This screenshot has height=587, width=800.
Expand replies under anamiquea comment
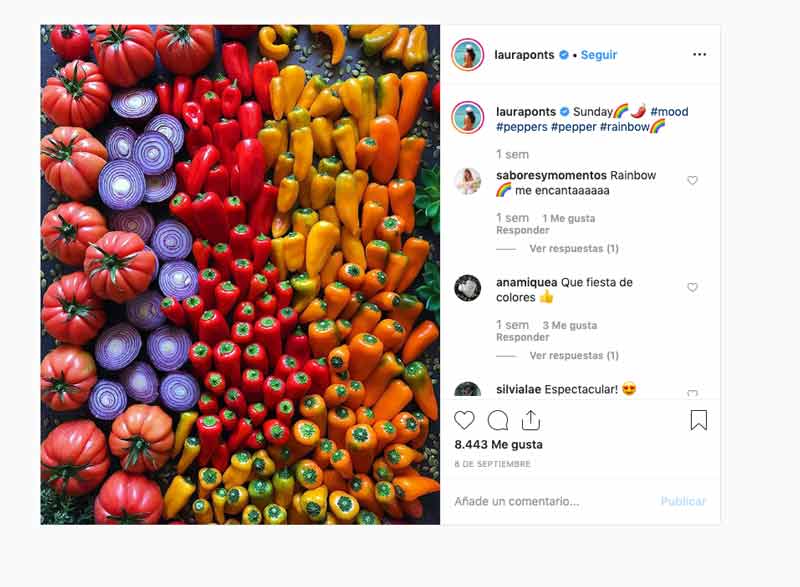pos(574,355)
